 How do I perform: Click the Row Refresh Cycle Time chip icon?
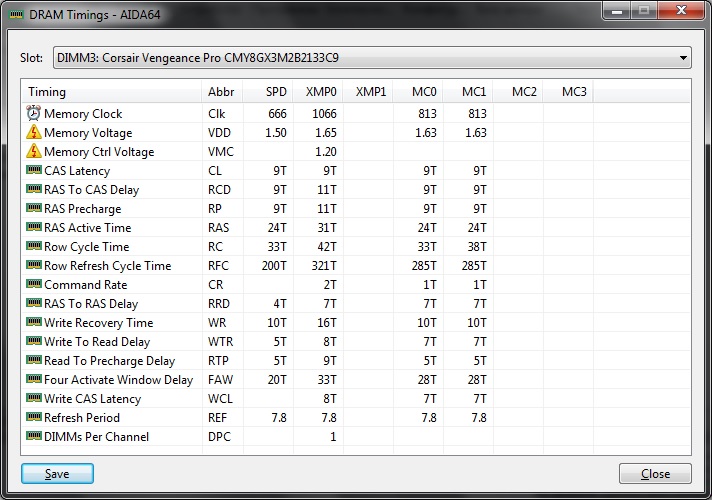coord(34,265)
